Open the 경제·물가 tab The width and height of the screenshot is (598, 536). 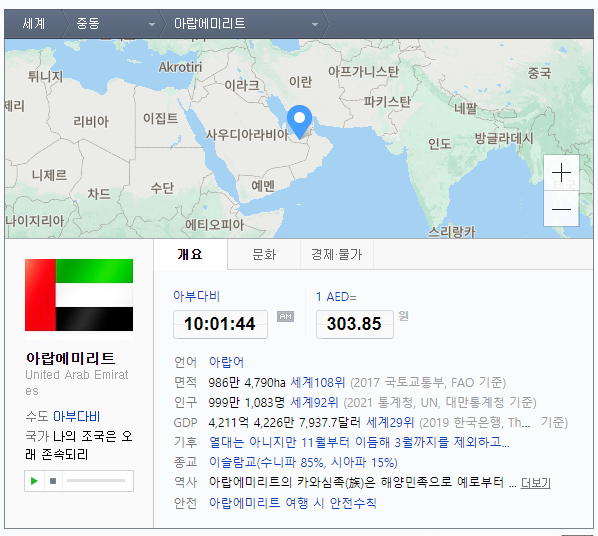pos(336,254)
